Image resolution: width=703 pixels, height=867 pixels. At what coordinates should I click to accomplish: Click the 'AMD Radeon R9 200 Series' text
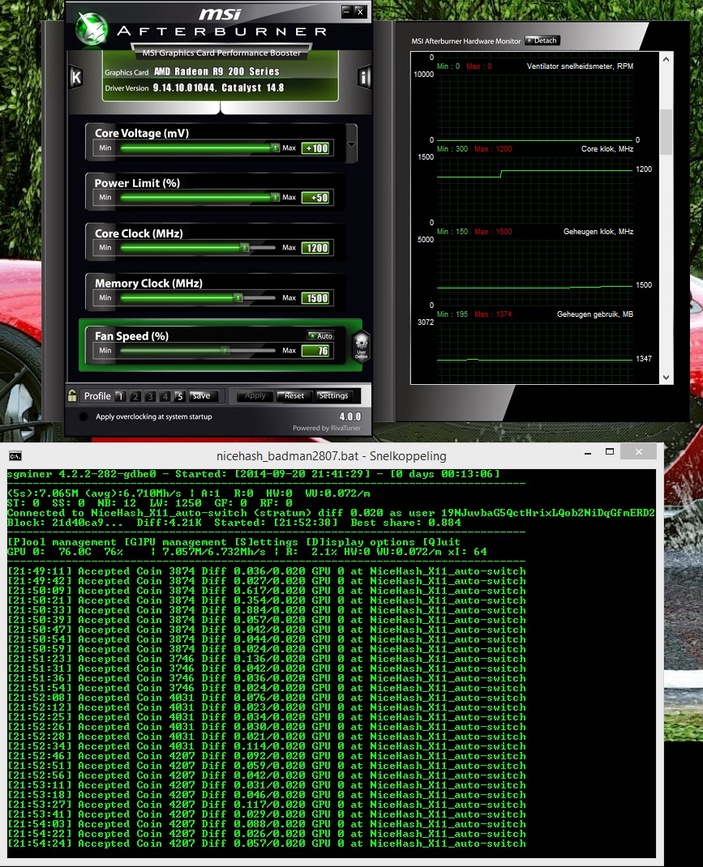click(216, 71)
